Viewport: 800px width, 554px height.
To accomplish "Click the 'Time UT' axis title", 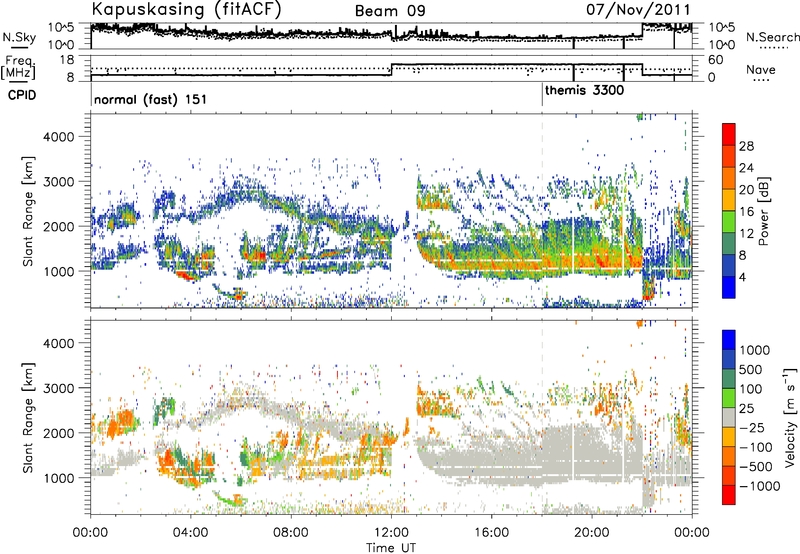I will coord(391,548).
